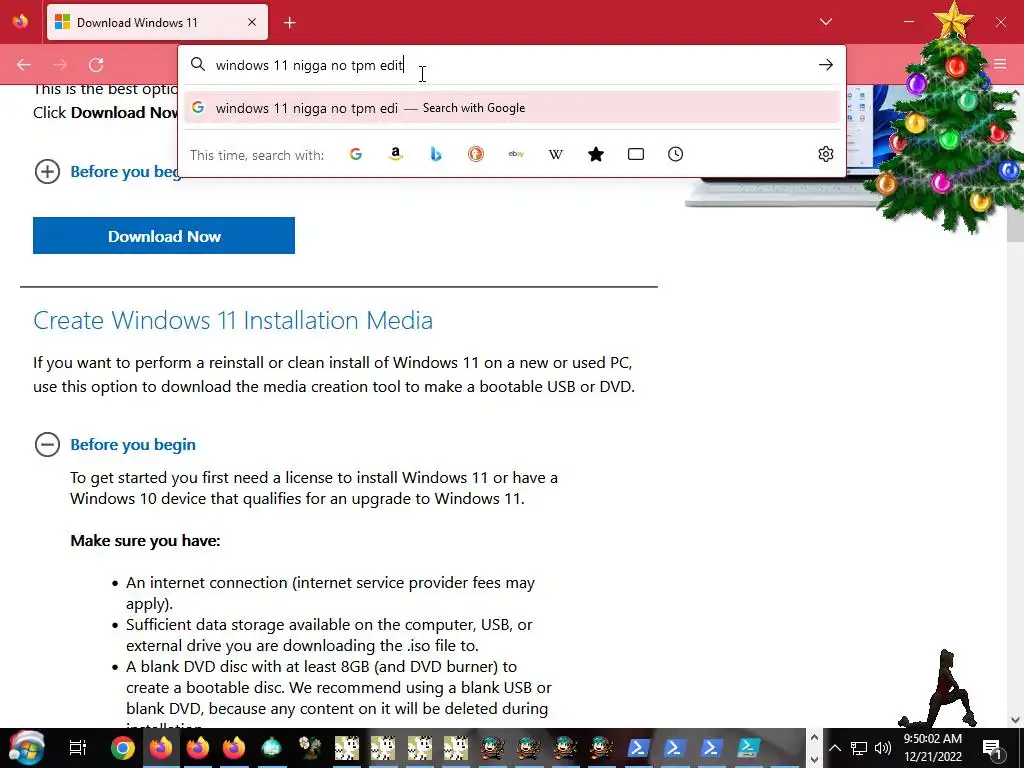Reload the current page
The height and width of the screenshot is (768, 1024).
coord(96,65)
